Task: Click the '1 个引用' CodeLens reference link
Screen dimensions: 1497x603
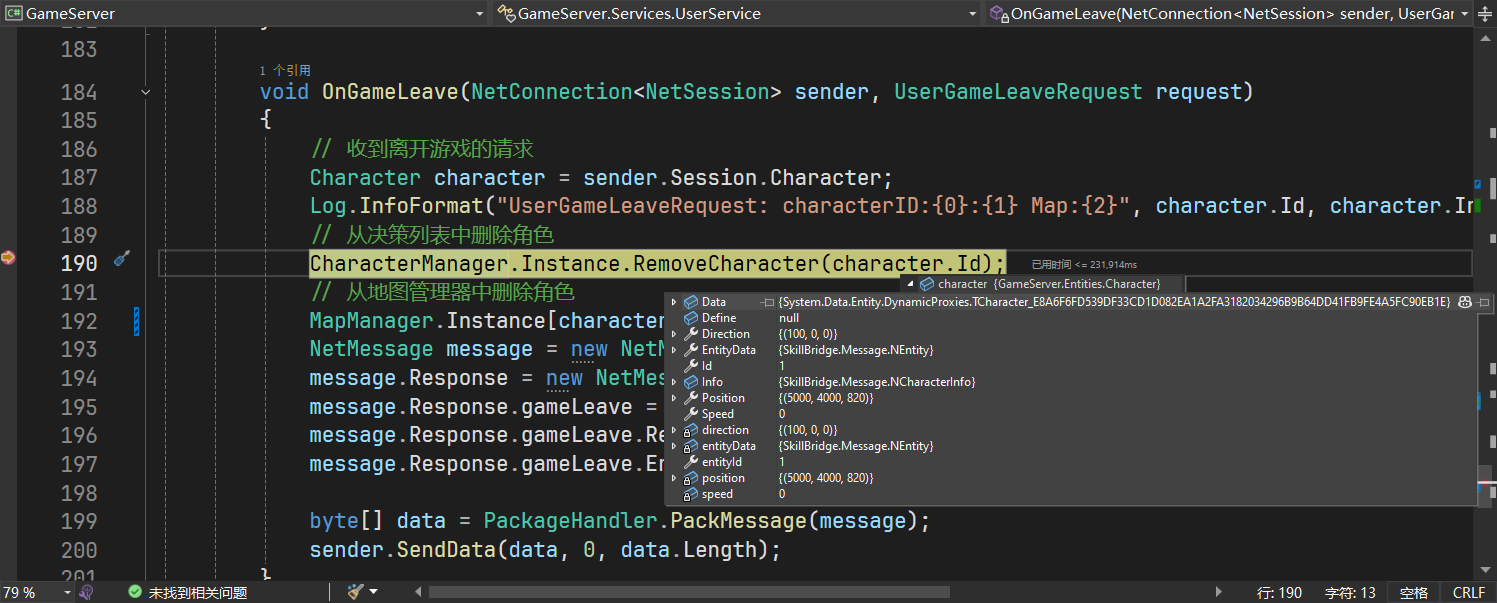Action: (x=285, y=71)
